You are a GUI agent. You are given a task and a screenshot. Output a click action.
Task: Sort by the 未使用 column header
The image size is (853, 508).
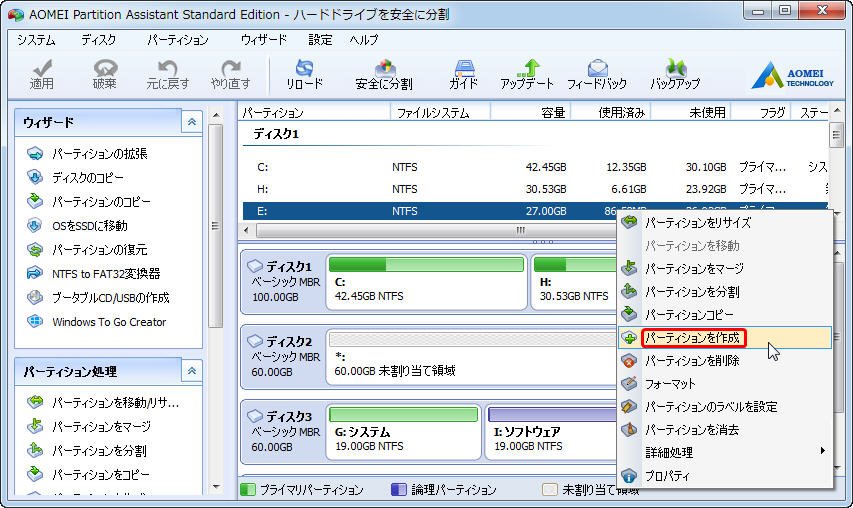click(691, 113)
